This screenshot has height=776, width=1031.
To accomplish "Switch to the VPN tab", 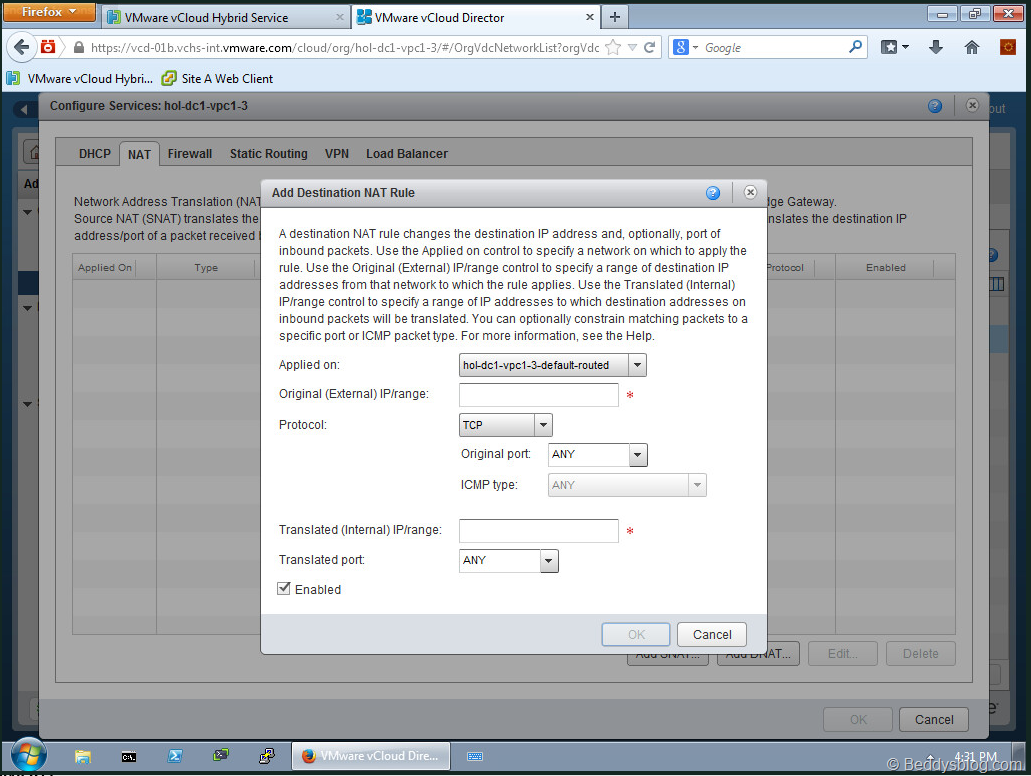I will coord(337,154).
